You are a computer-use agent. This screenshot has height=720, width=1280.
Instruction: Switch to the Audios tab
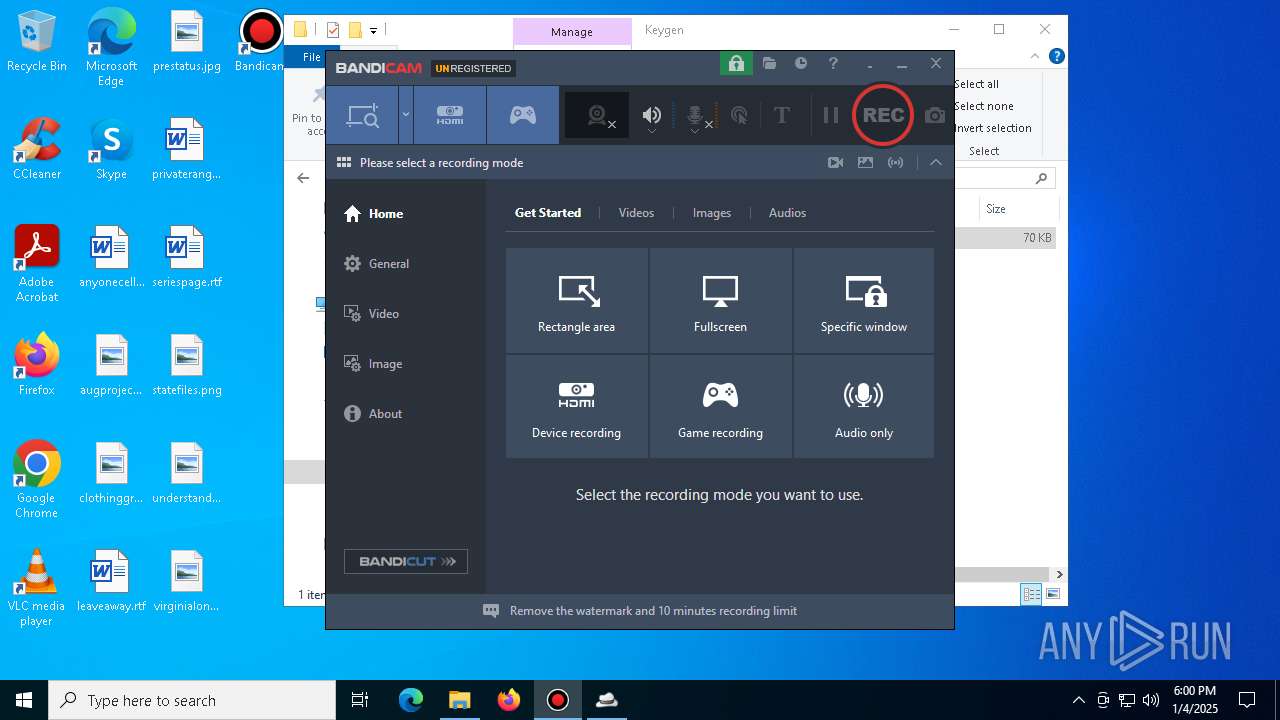tap(787, 212)
